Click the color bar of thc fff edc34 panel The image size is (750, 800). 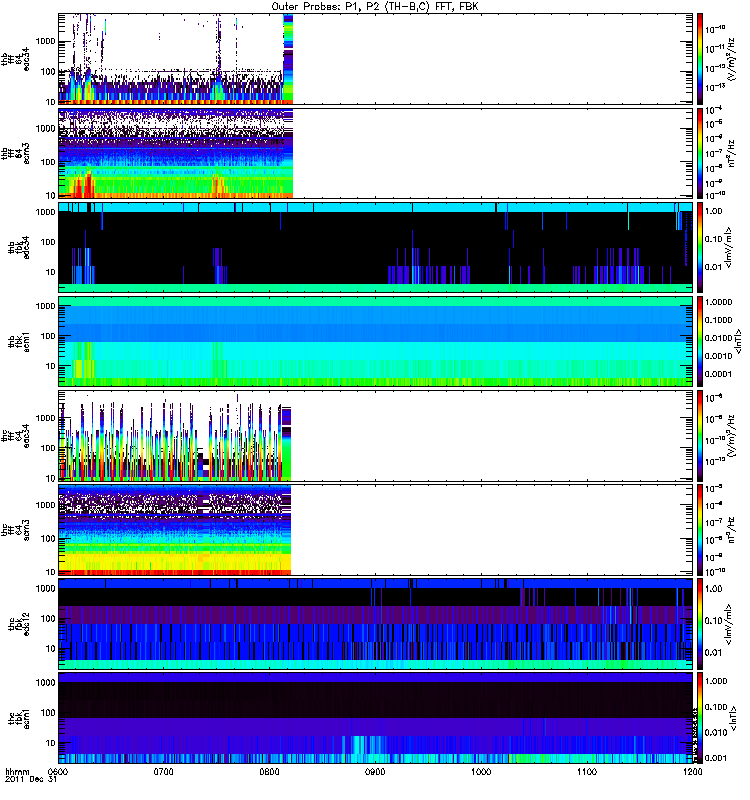[x=700, y=436]
